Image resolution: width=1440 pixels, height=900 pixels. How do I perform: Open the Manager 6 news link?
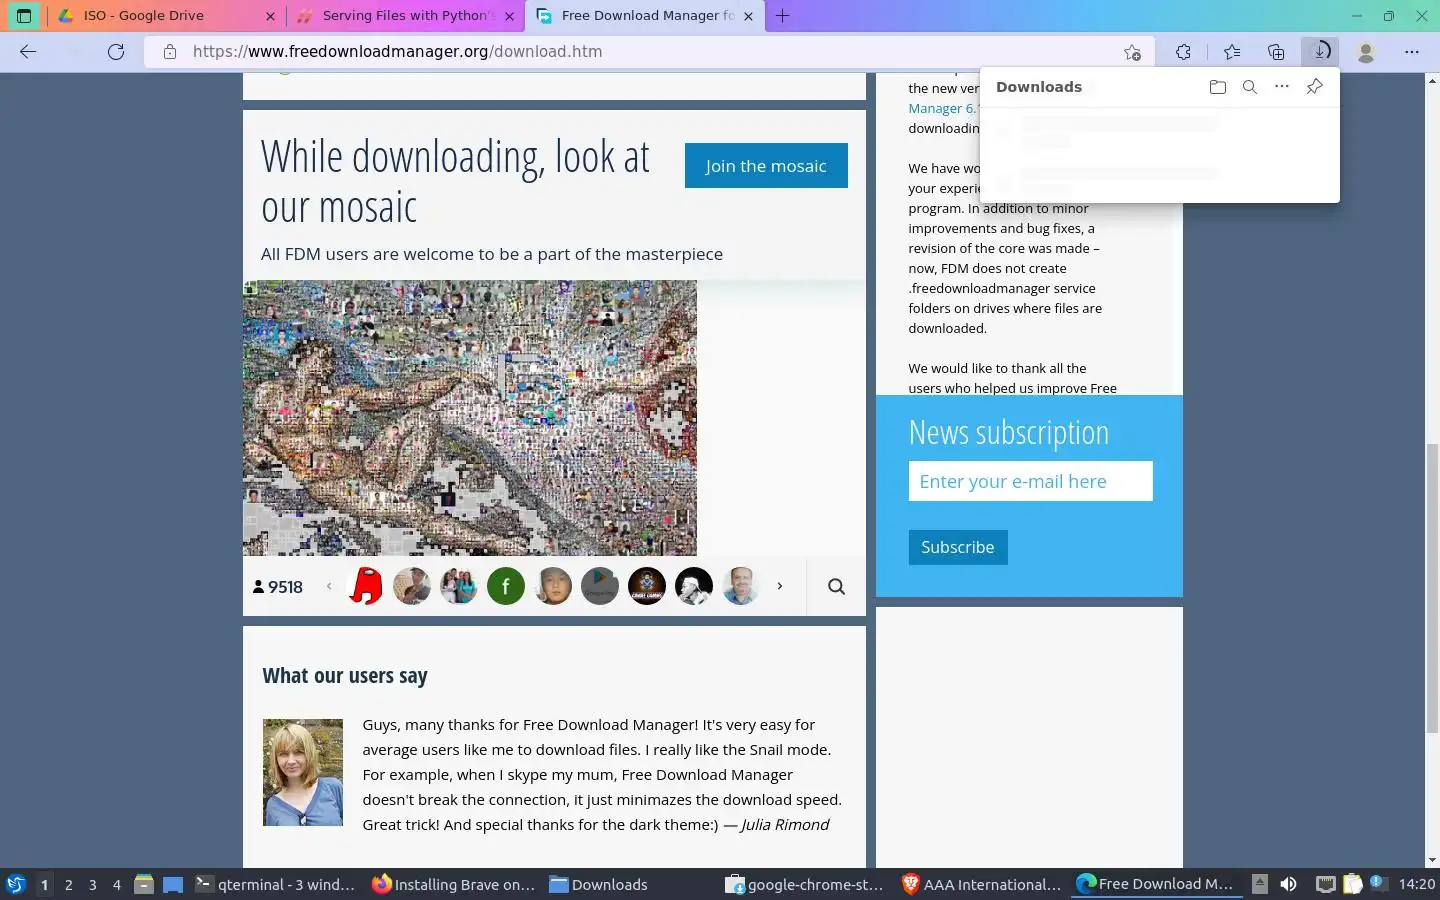(941, 108)
